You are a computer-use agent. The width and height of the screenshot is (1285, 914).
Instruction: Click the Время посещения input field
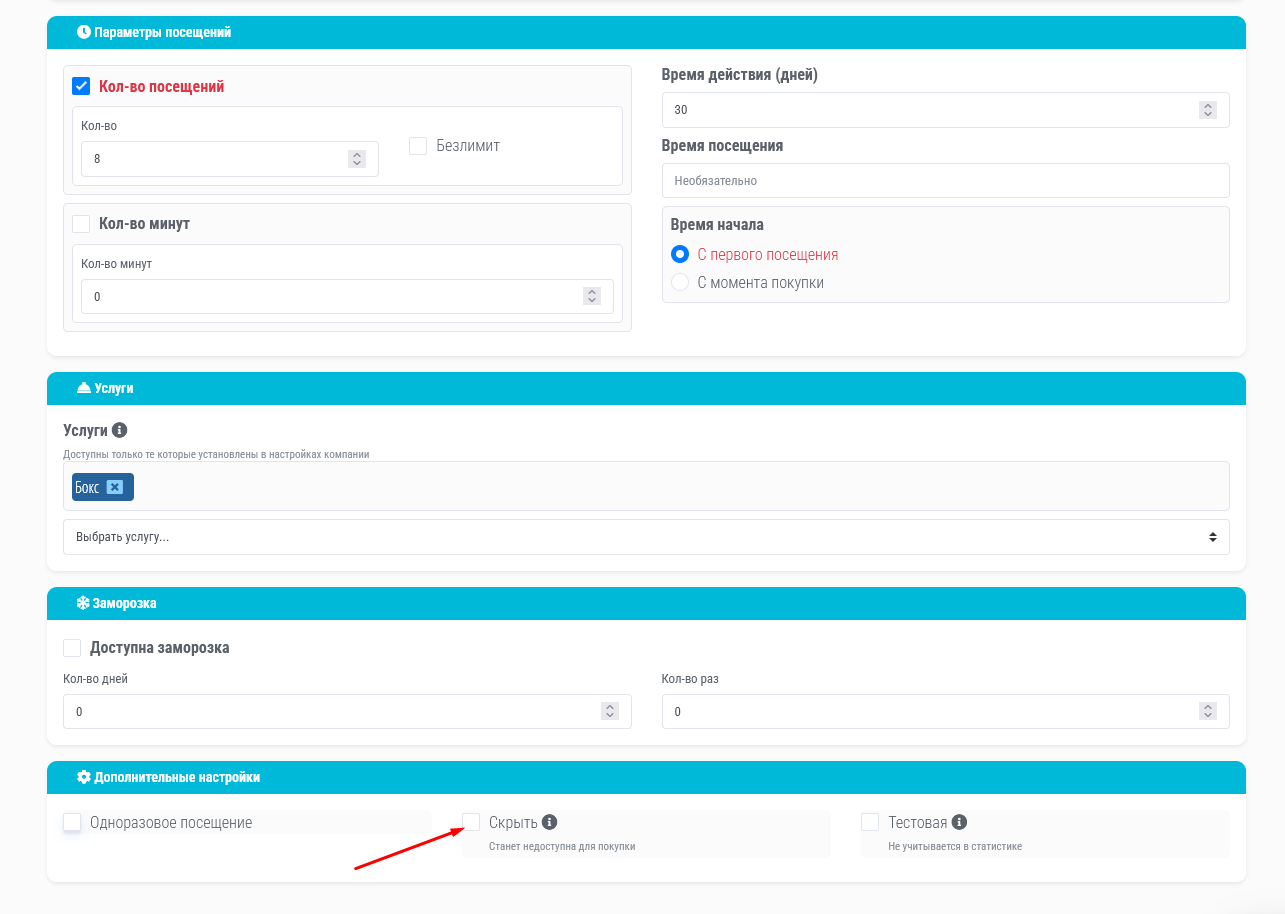[x=945, y=181]
